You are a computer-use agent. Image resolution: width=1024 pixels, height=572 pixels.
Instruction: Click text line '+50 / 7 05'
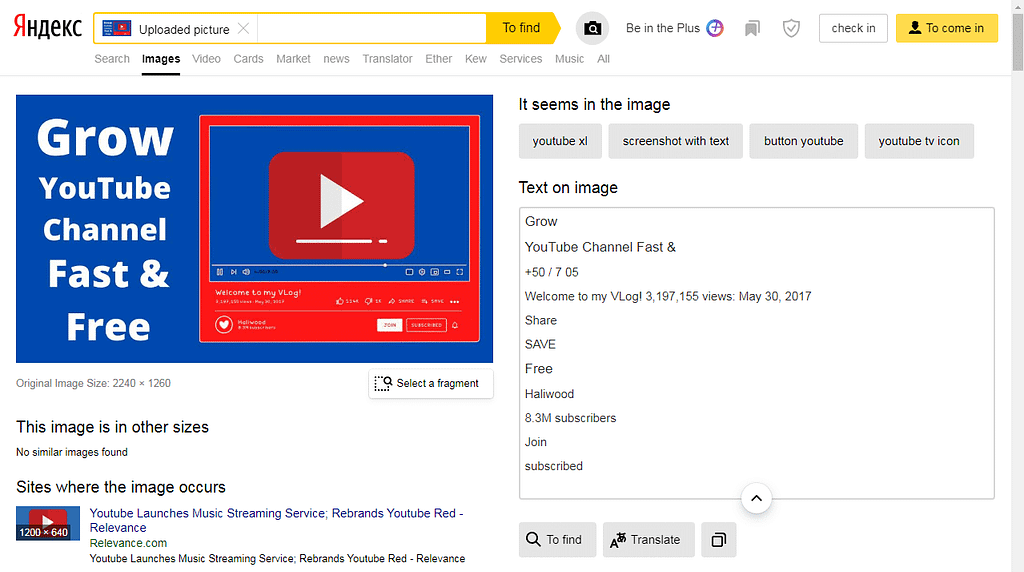click(551, 272)
